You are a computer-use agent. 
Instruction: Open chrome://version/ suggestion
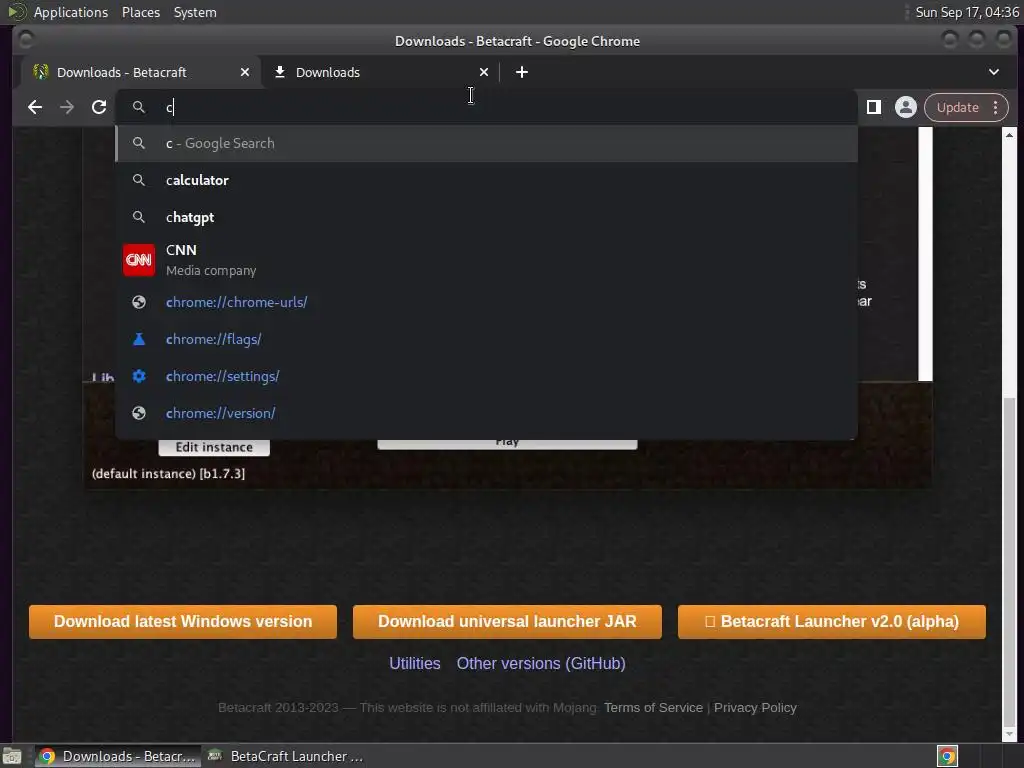point(487,413)
